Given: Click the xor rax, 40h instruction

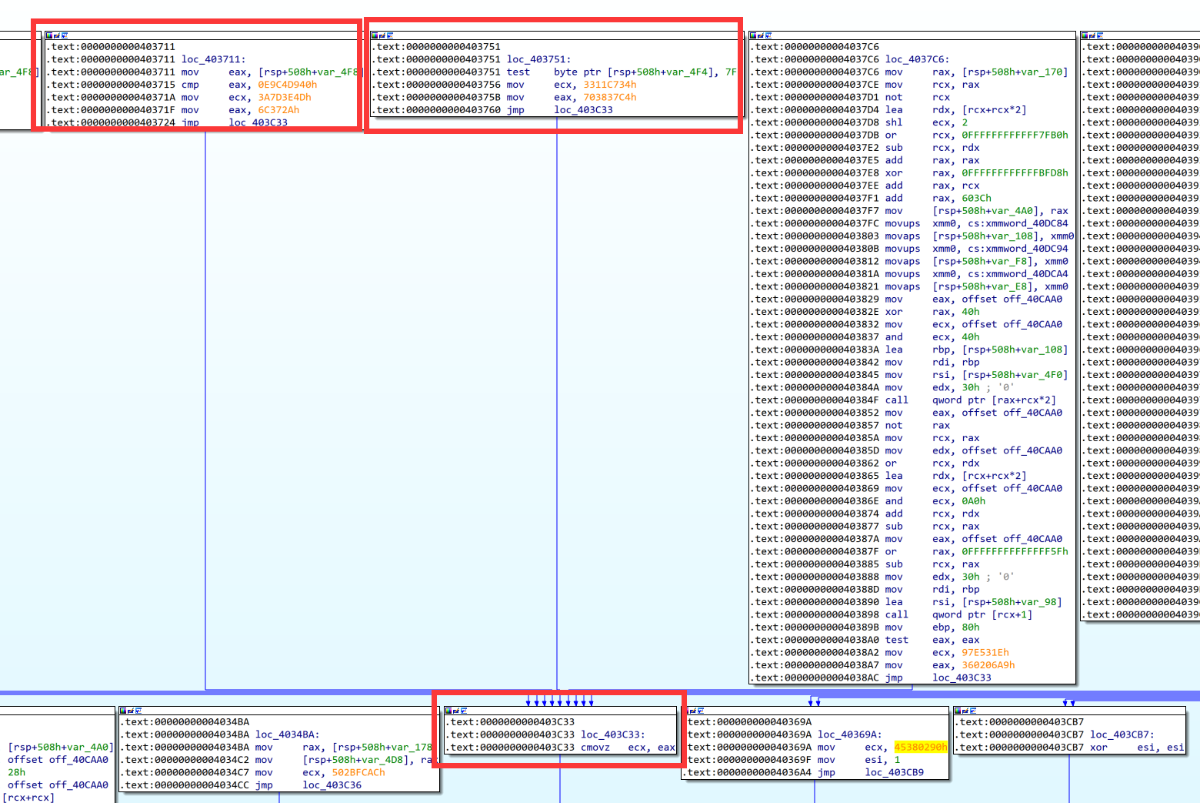Looking at the screenshot, I should click(x=864, y=312).
